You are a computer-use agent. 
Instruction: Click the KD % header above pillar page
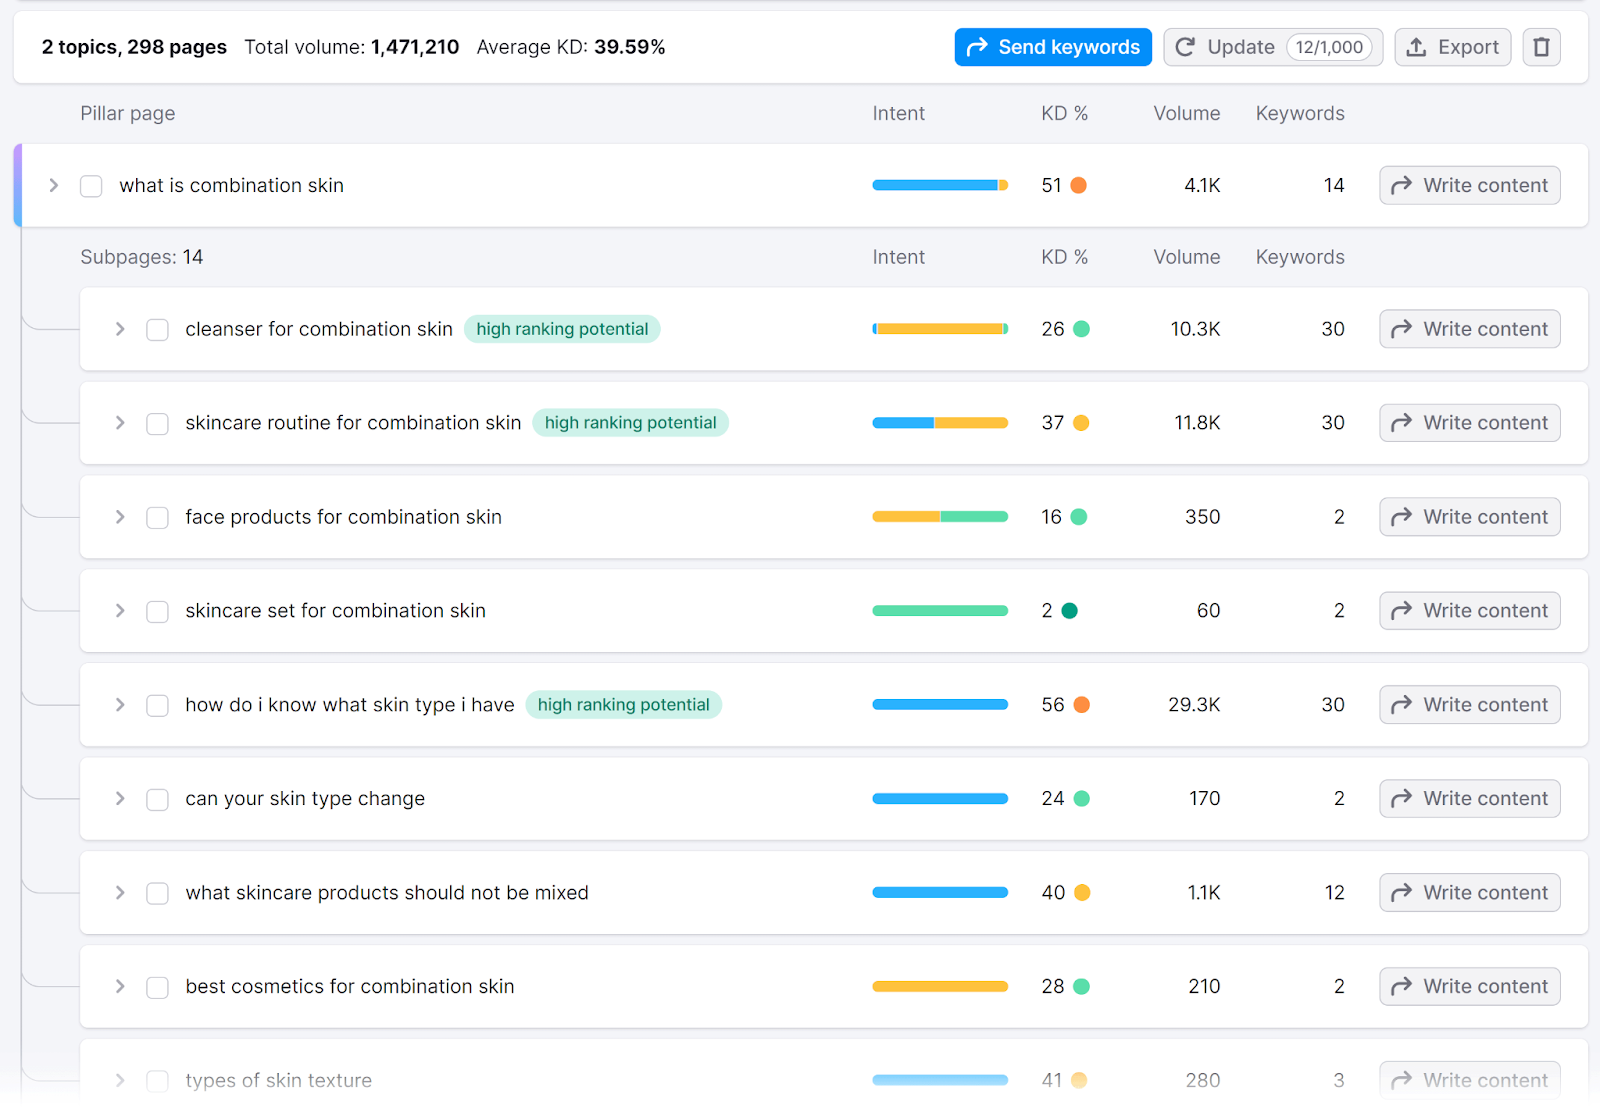1064,113
